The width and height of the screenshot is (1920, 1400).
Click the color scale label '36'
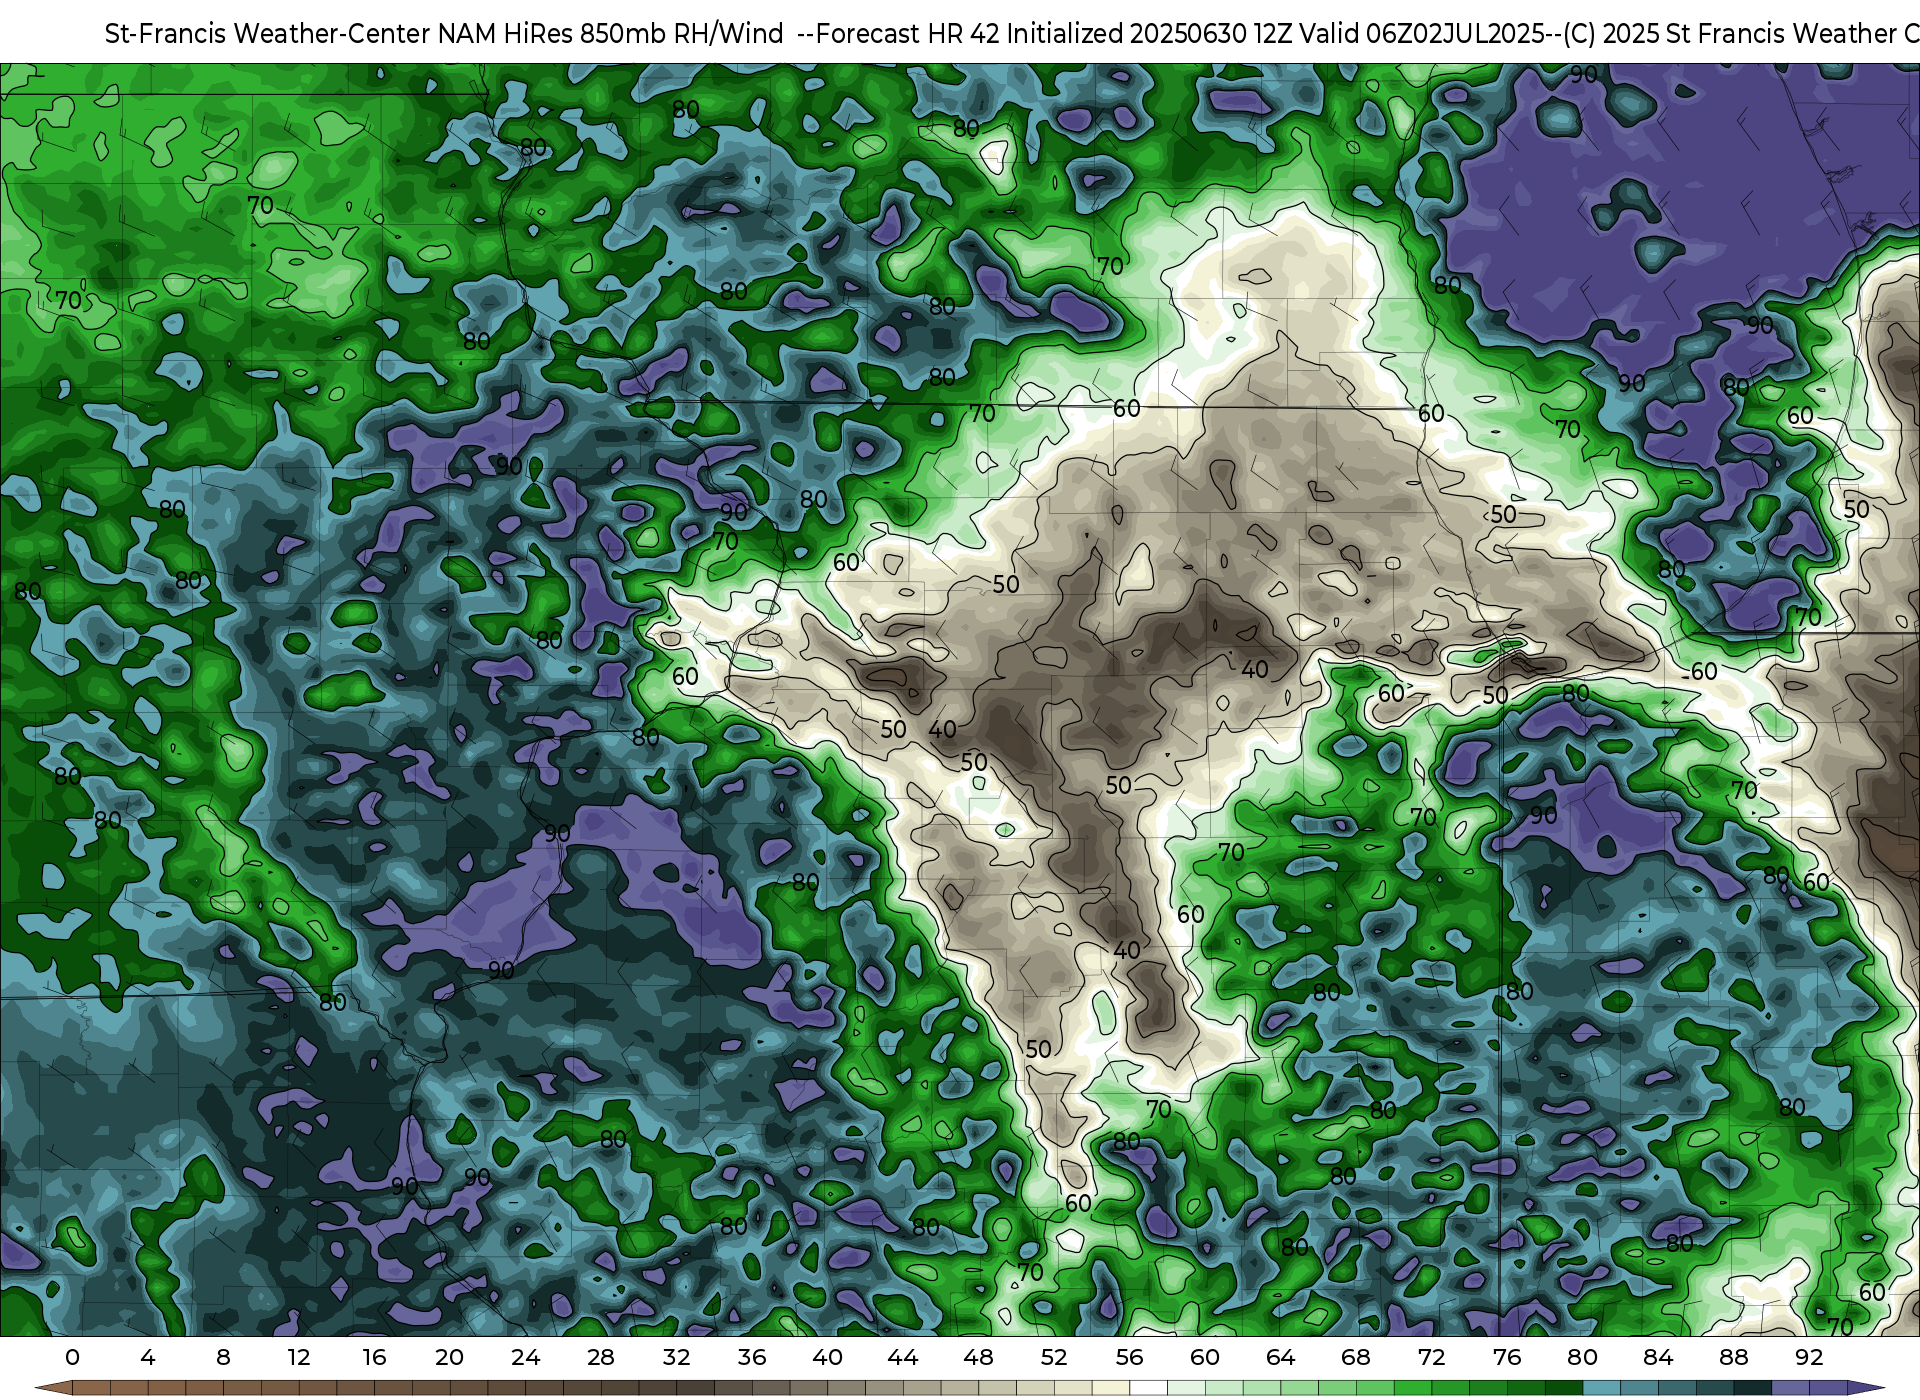[x=752, y=1357]
